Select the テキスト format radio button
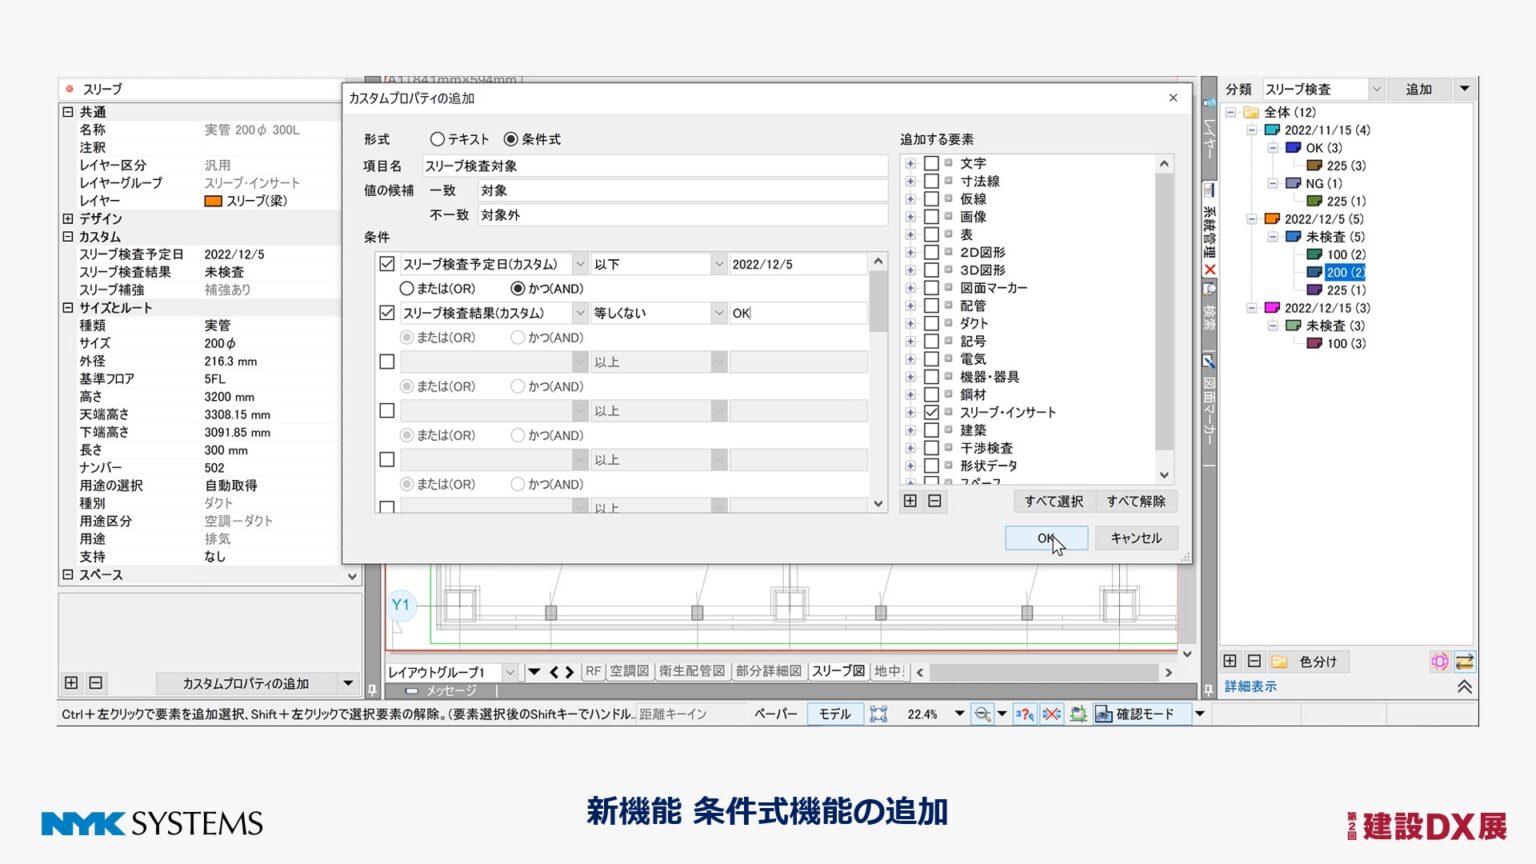The image size is (1536, 864). click(x=437, y=139)
